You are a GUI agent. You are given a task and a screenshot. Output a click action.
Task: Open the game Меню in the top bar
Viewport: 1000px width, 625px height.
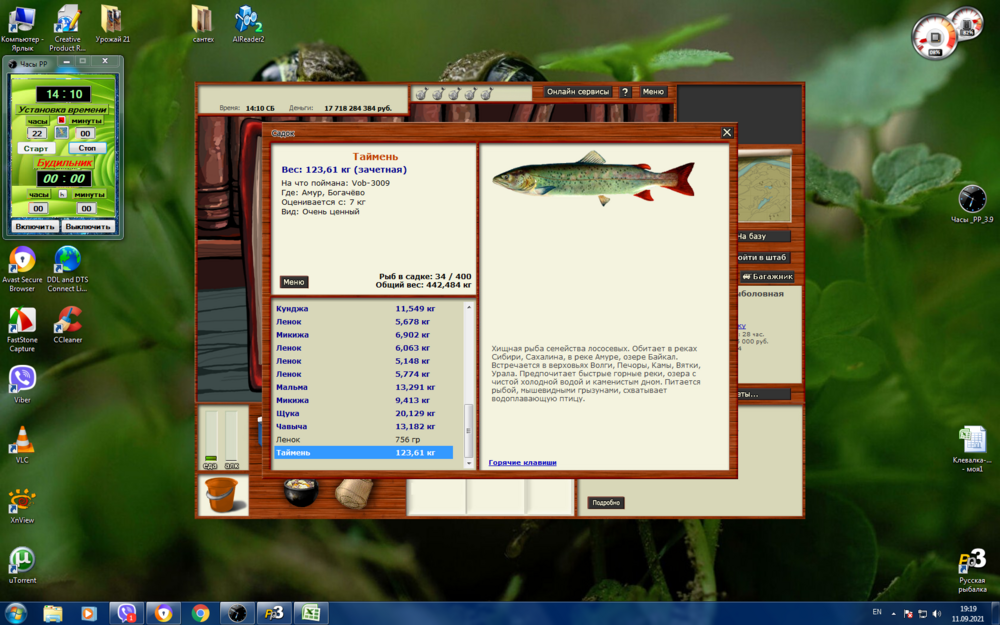pyautogui.click(x=653, y=90)
